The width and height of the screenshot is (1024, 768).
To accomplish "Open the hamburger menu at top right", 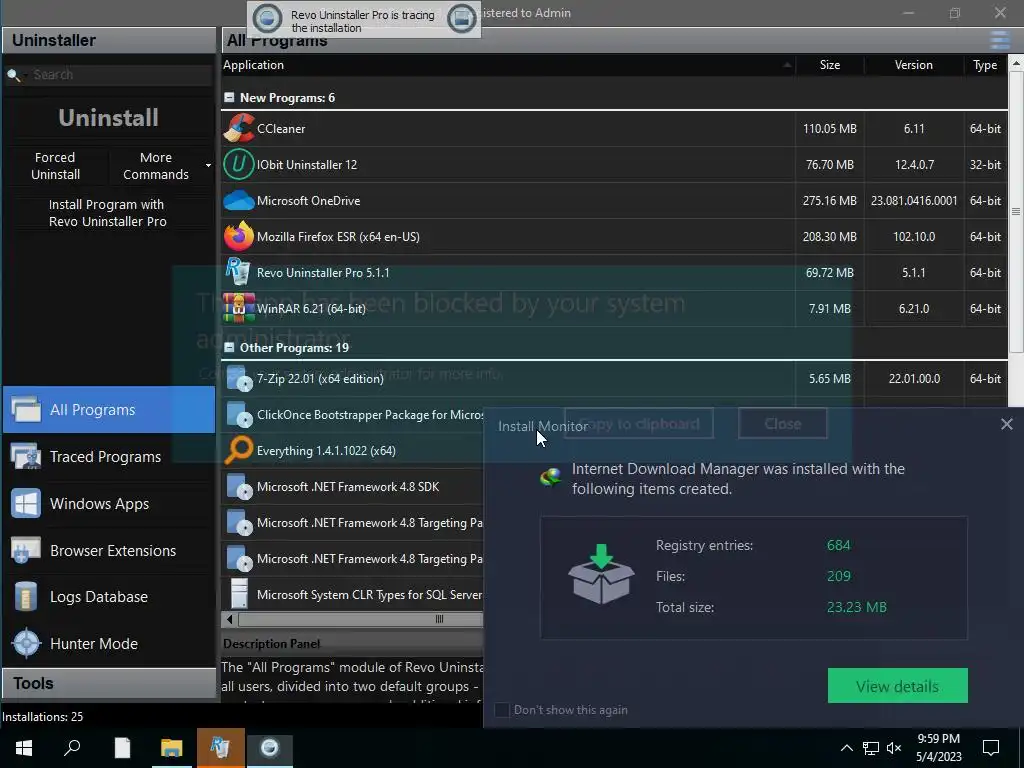I will [x=1000, y=40].
